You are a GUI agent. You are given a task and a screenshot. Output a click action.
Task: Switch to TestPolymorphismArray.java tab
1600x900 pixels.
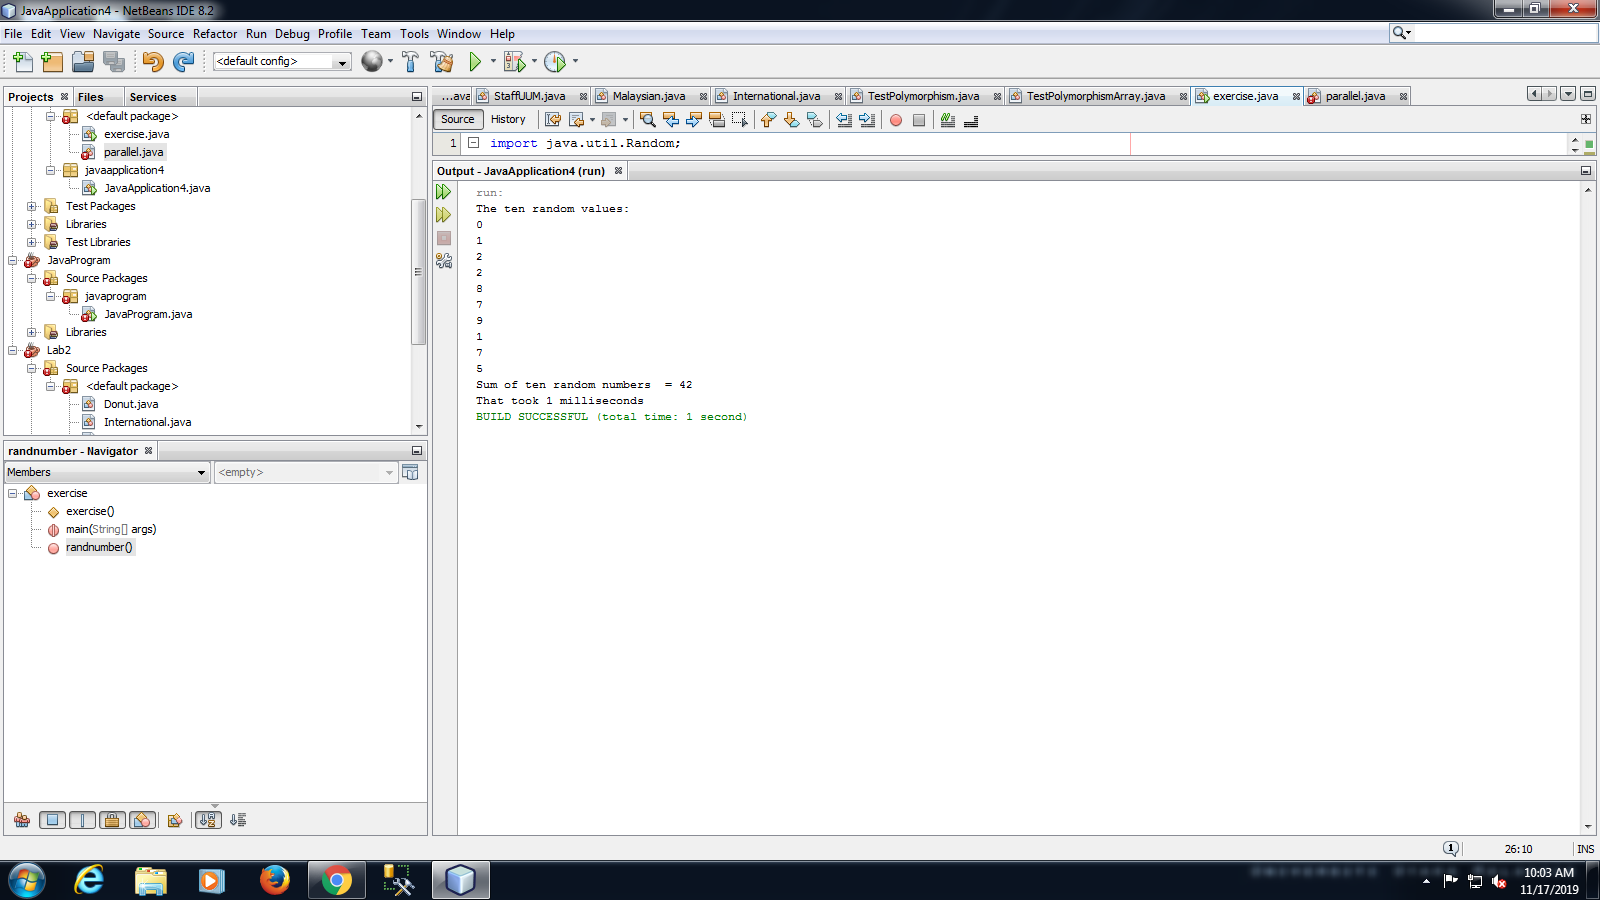pyautogui.click(x=1095, y=97)
